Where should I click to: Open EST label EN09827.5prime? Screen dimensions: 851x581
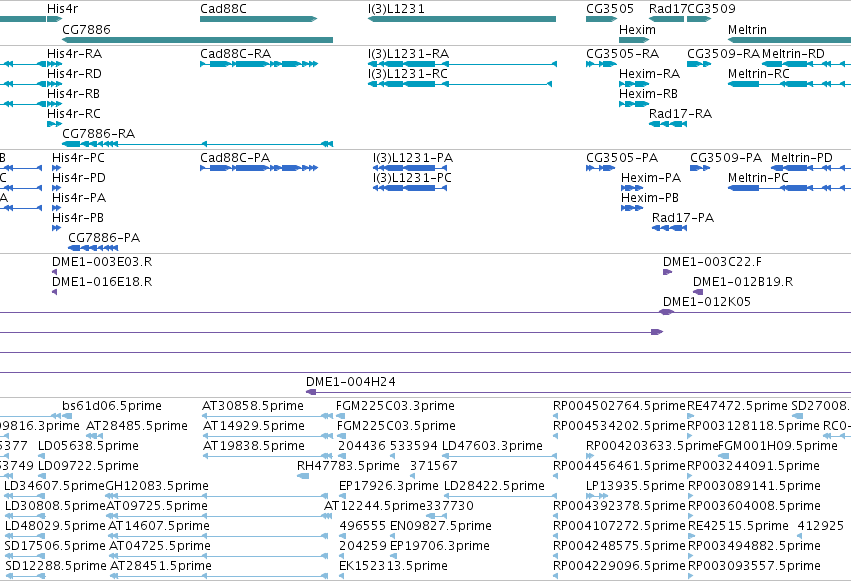click(441, 526)
